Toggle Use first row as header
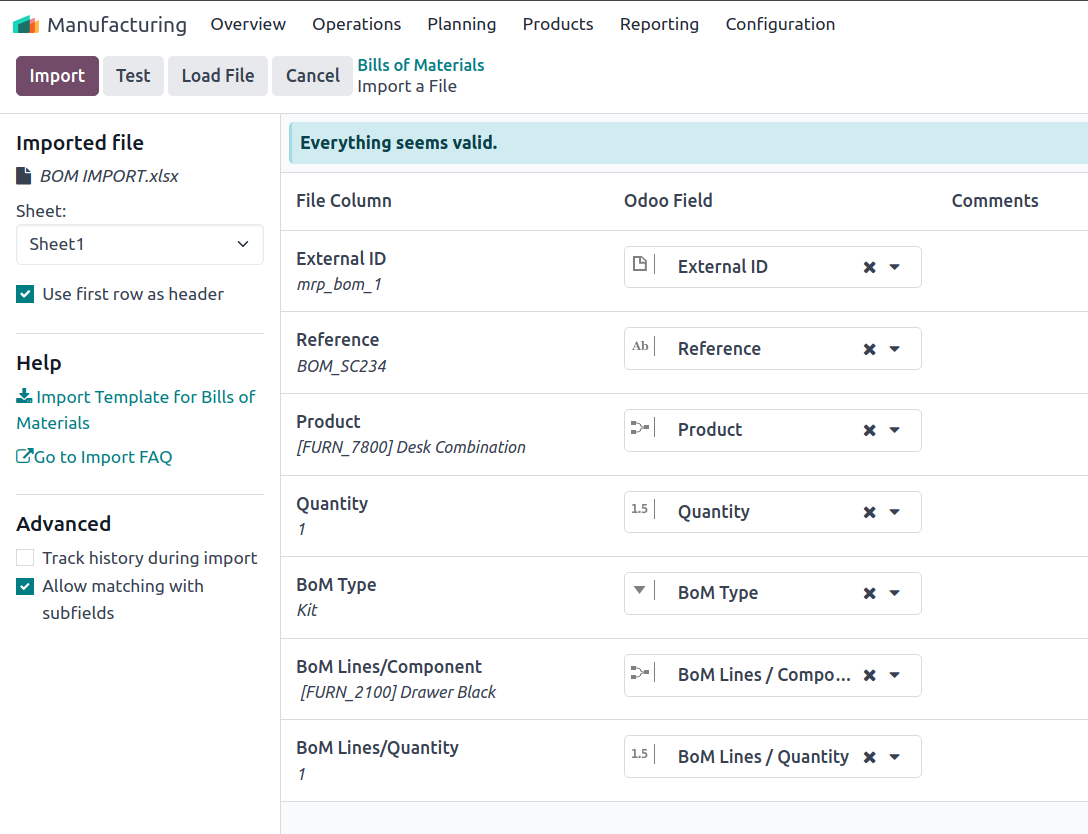 click(x=25, y=294)
